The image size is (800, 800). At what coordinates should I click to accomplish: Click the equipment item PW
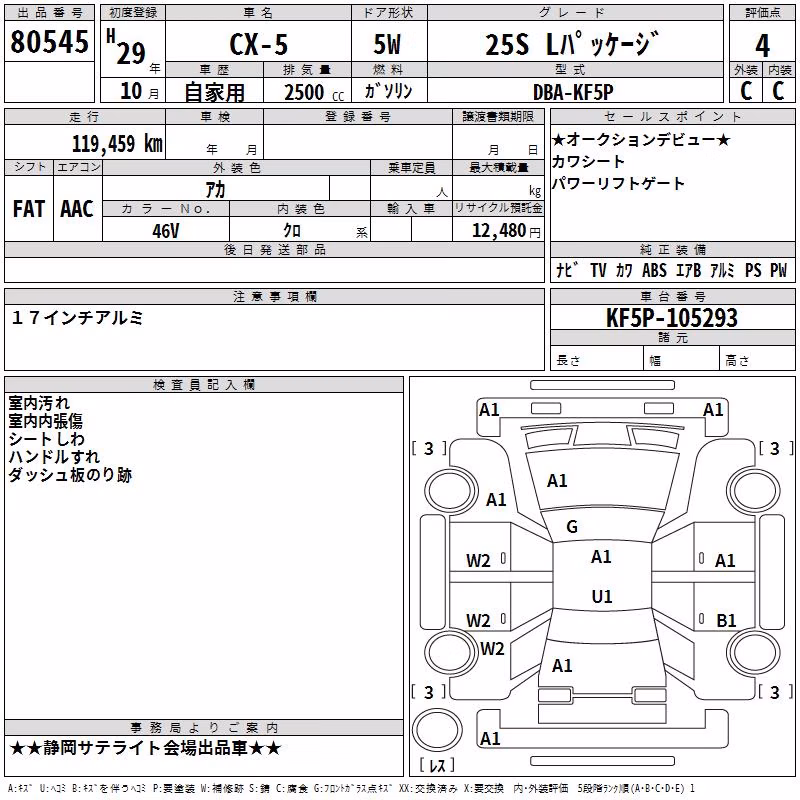point(779,270)
